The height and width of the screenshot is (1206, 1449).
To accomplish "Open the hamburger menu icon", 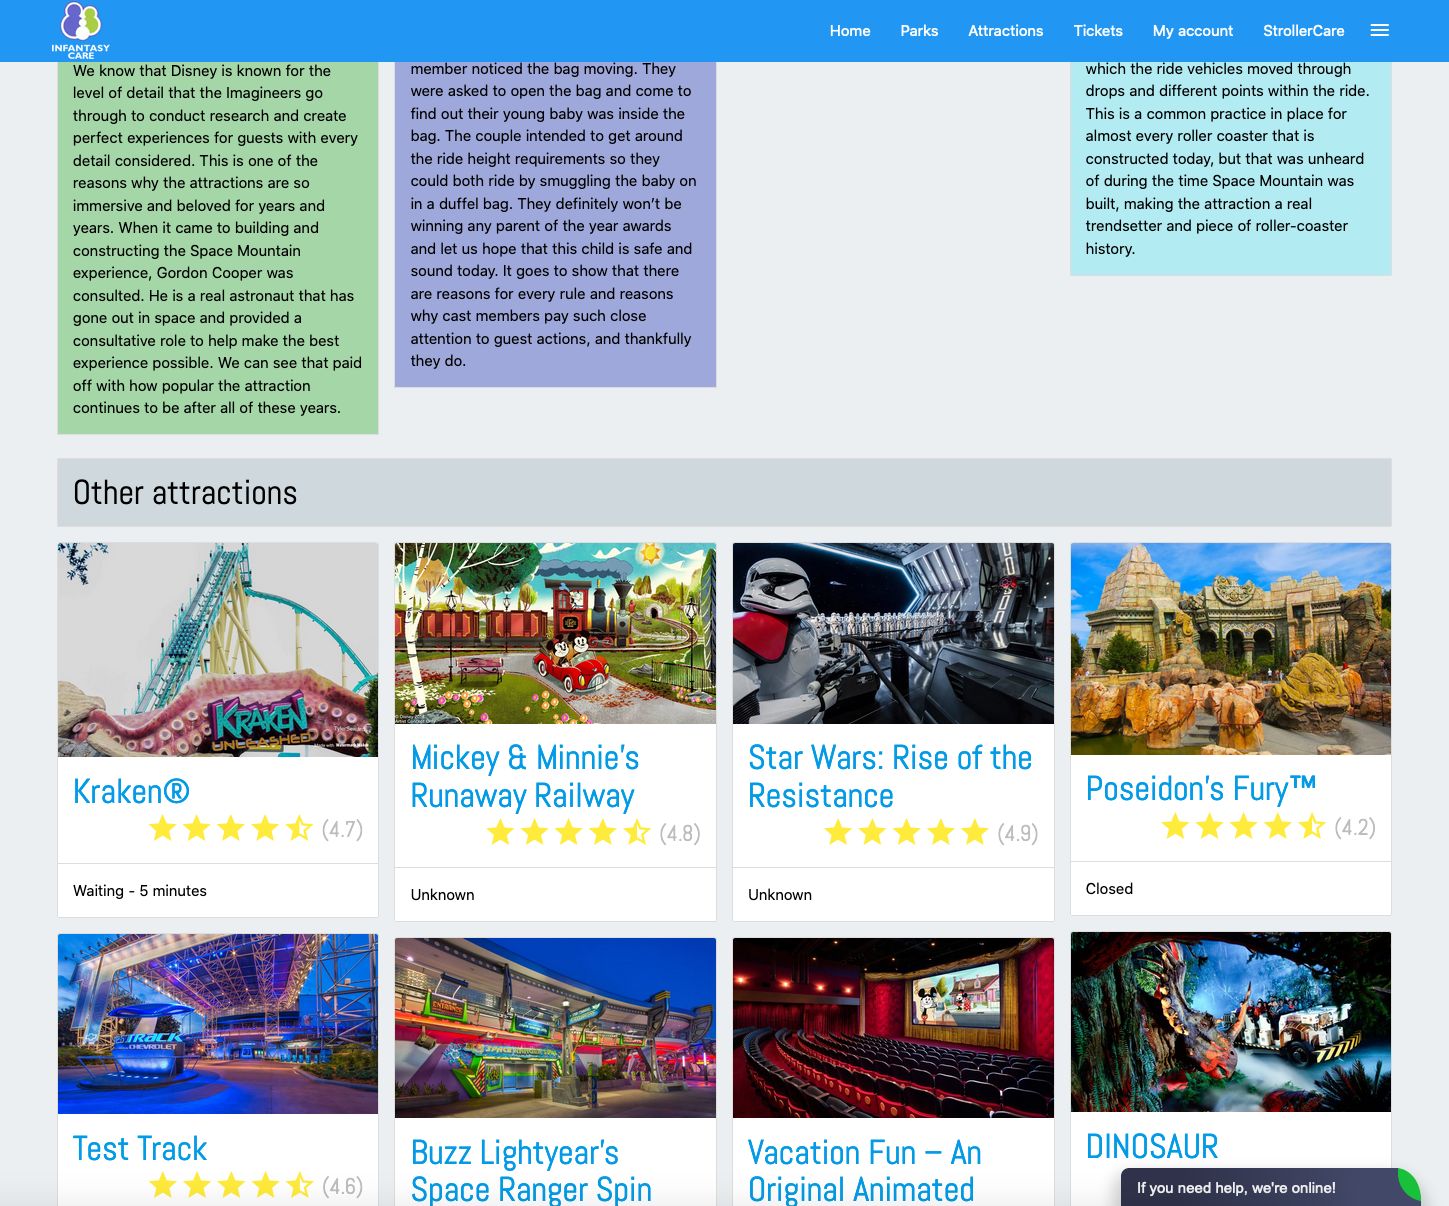I will pyautogui.click(x=1379, y=30).
